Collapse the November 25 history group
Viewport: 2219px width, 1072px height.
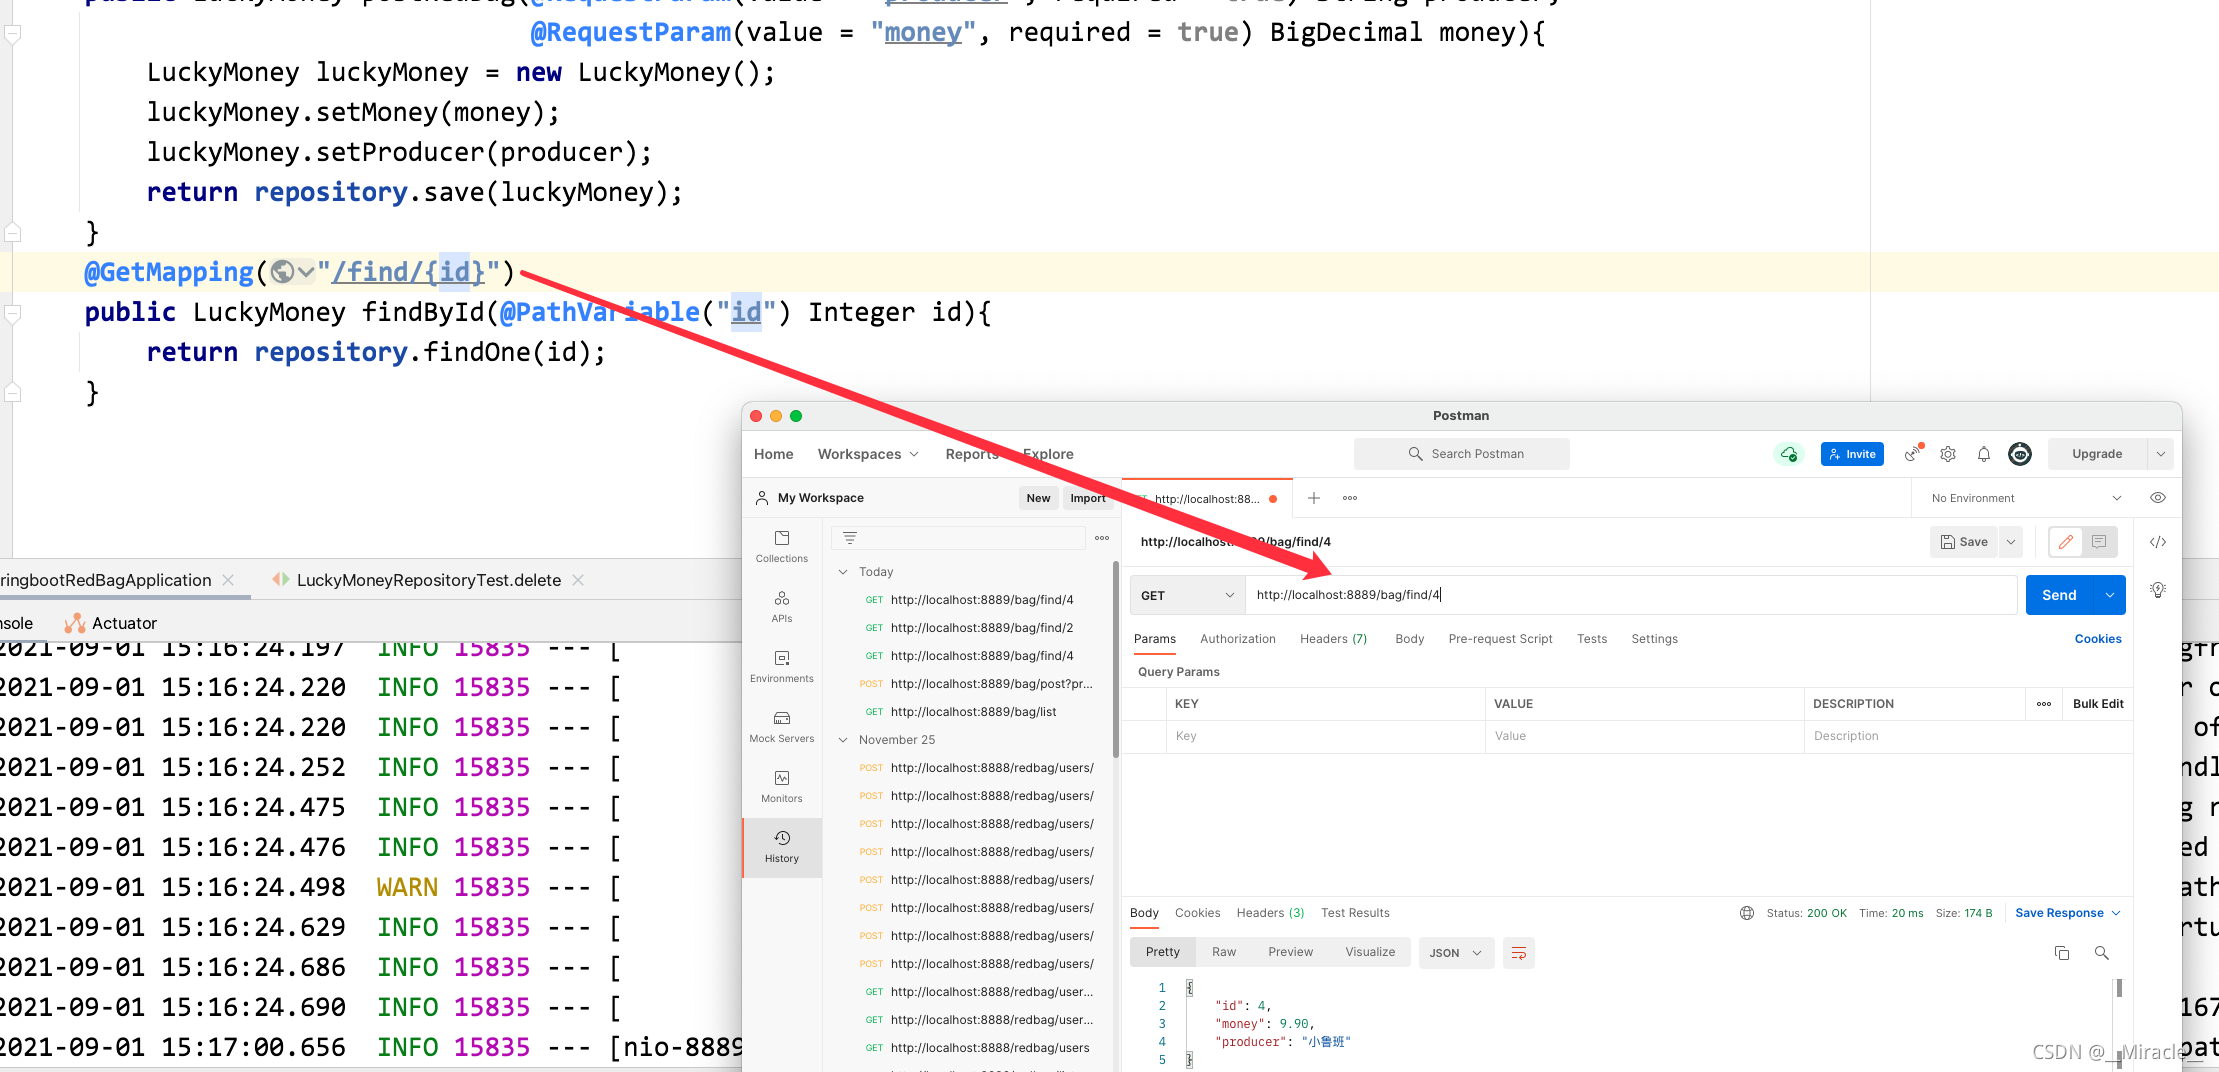coord(843,740)
